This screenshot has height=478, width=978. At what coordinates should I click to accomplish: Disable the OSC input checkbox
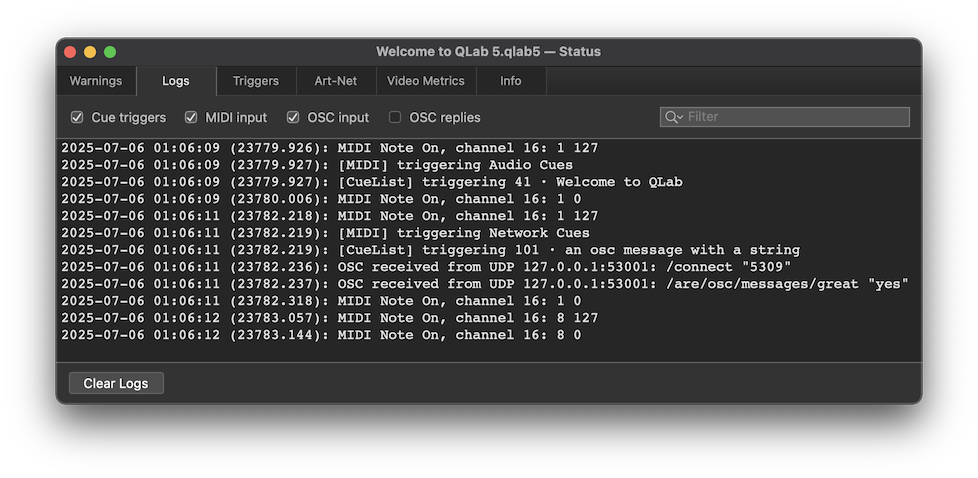(x=293, y=117)
